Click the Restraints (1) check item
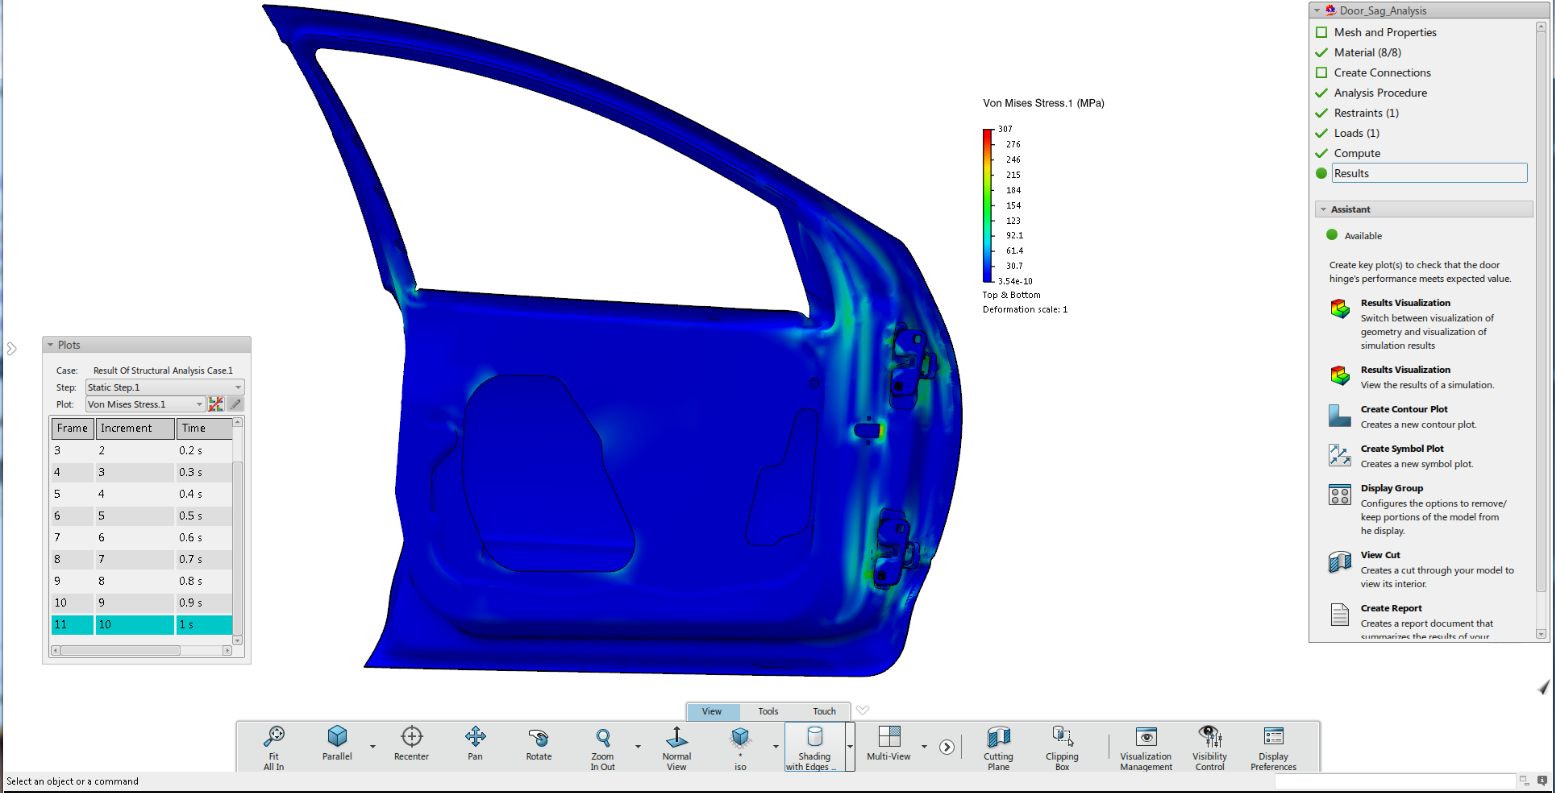The image size is (1555, 793). [1366, 113]
